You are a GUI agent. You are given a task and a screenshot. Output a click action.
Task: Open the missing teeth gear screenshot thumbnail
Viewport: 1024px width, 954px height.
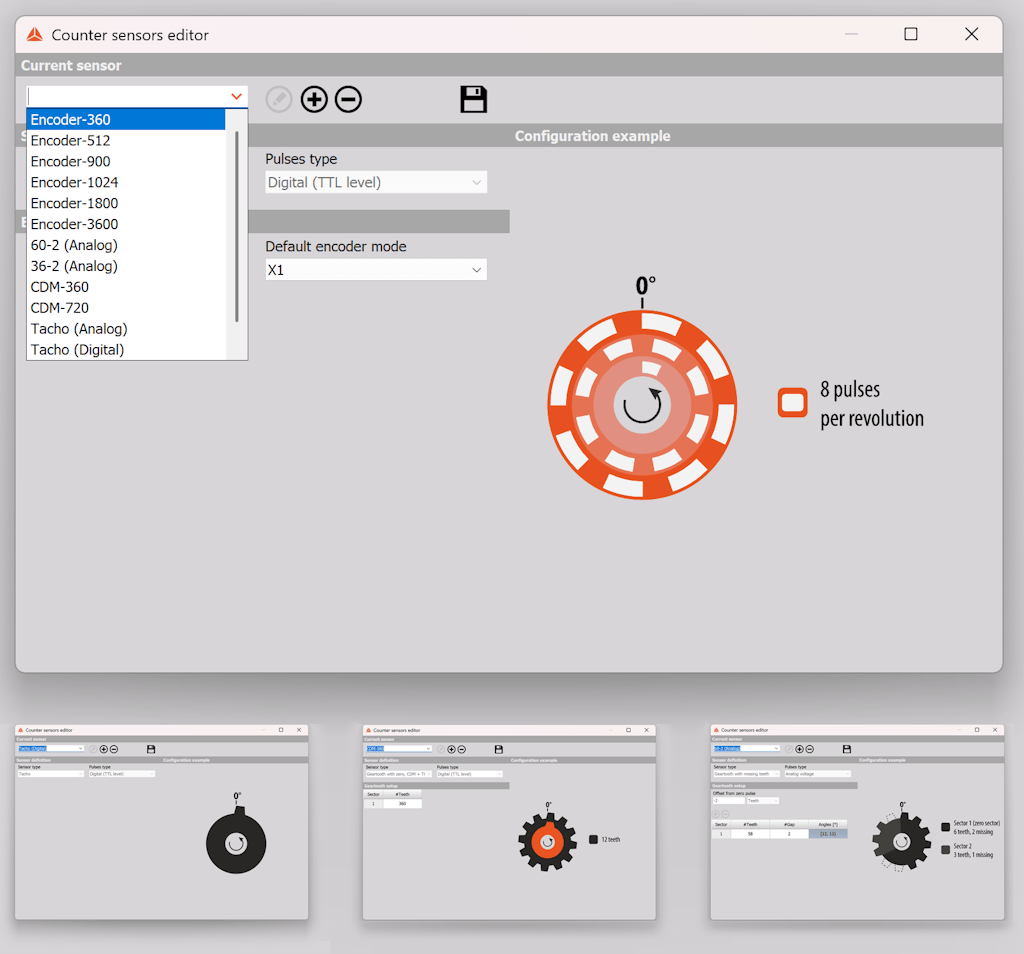click(x=857, y=822)
